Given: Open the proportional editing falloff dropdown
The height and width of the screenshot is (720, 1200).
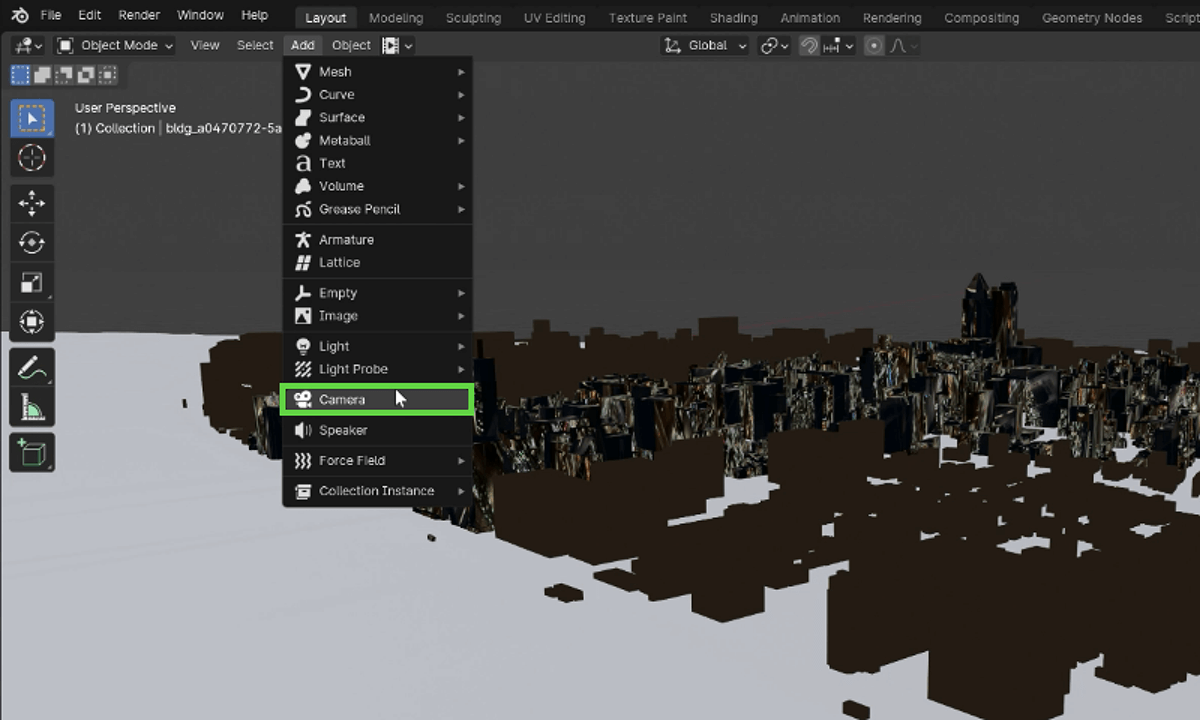Looking at the screenshot, I should [x=902, y=46].
